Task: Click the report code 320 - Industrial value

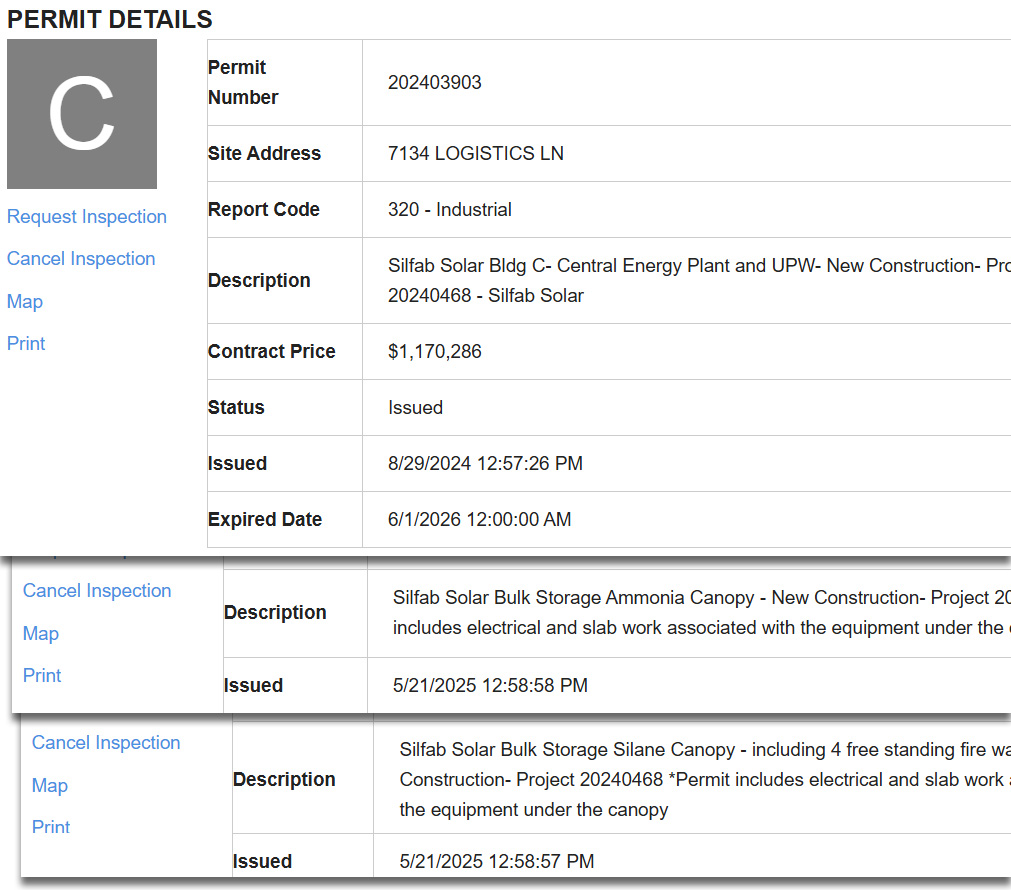Action: tap(449, 210)
